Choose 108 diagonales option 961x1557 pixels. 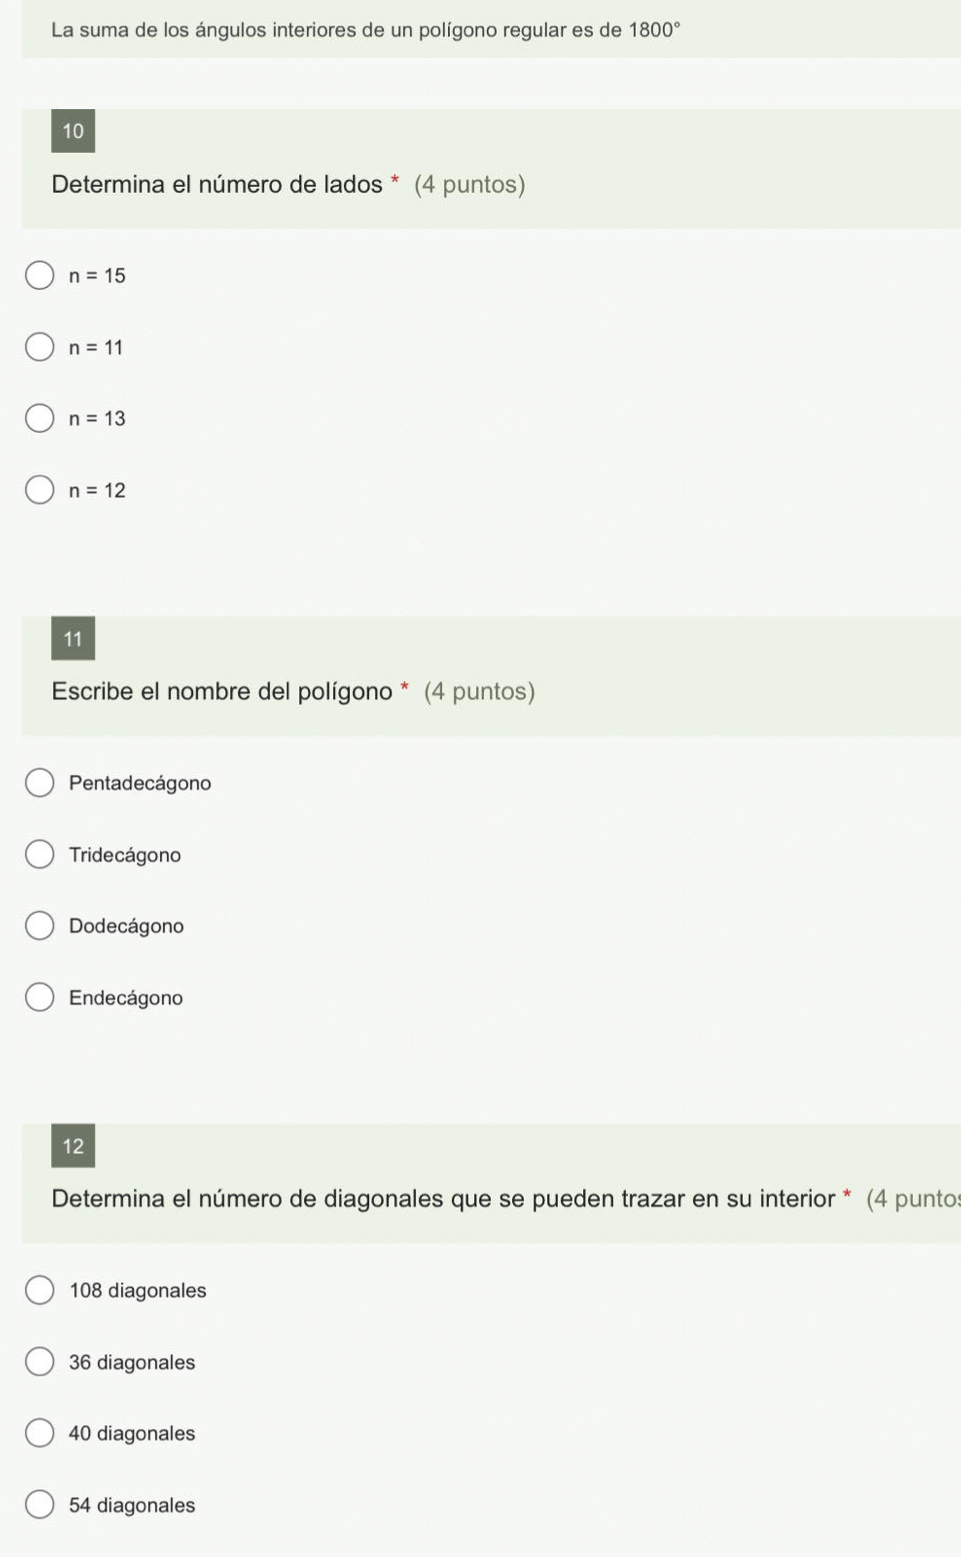coord(39,1290)
